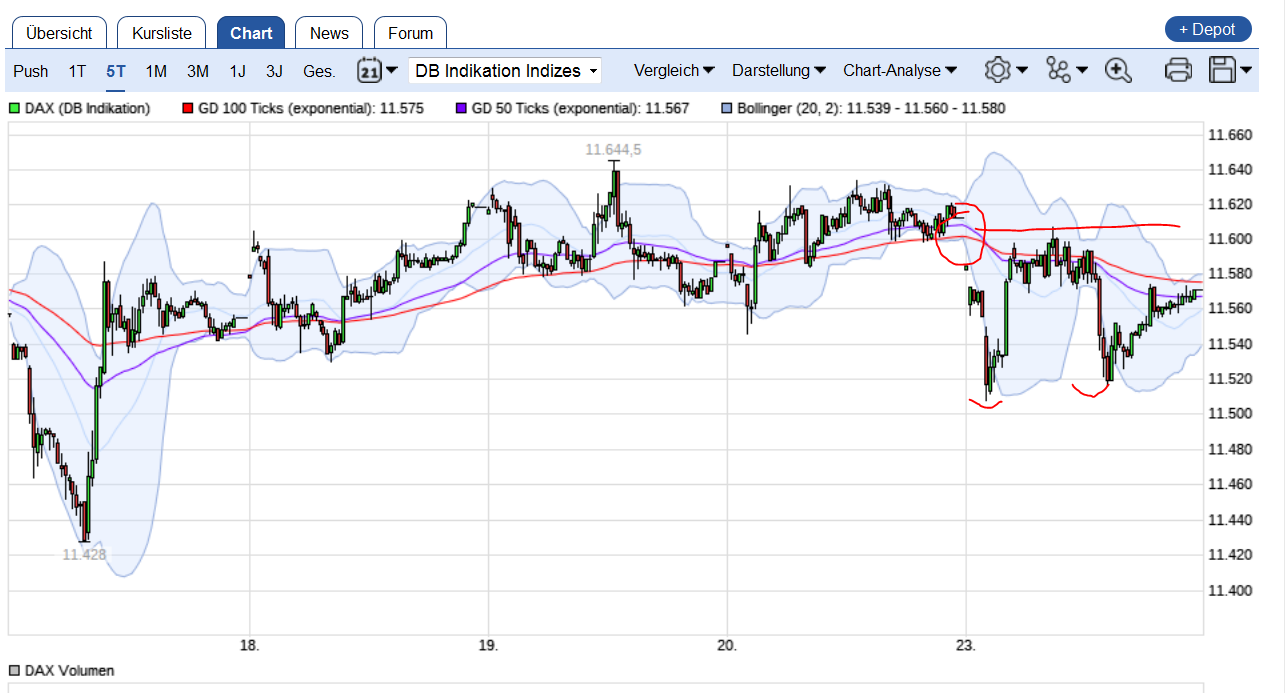Click the 19. date axis label

(x=489, y=645)
